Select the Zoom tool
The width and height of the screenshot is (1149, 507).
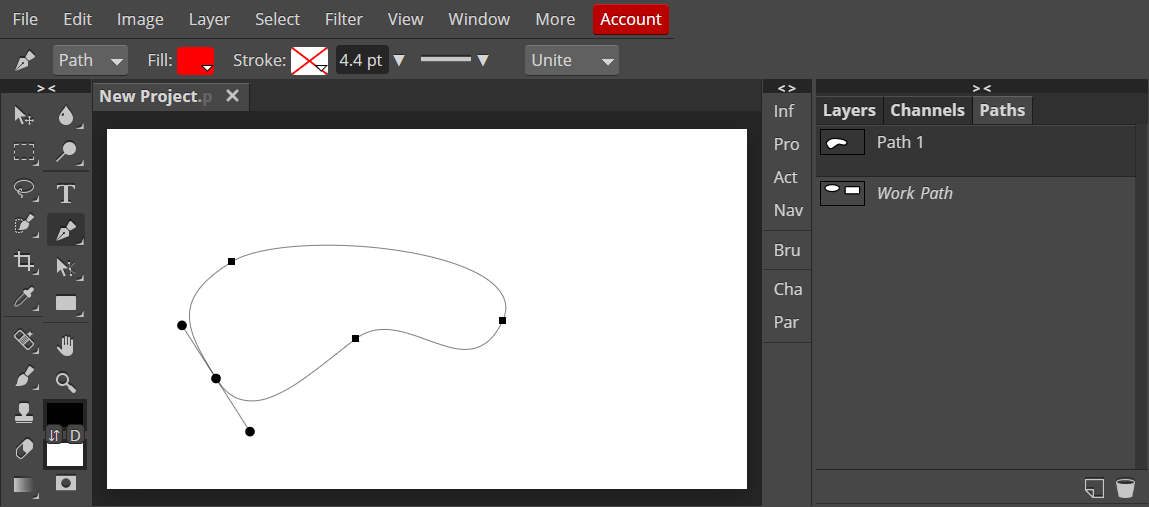pos(67,381)
